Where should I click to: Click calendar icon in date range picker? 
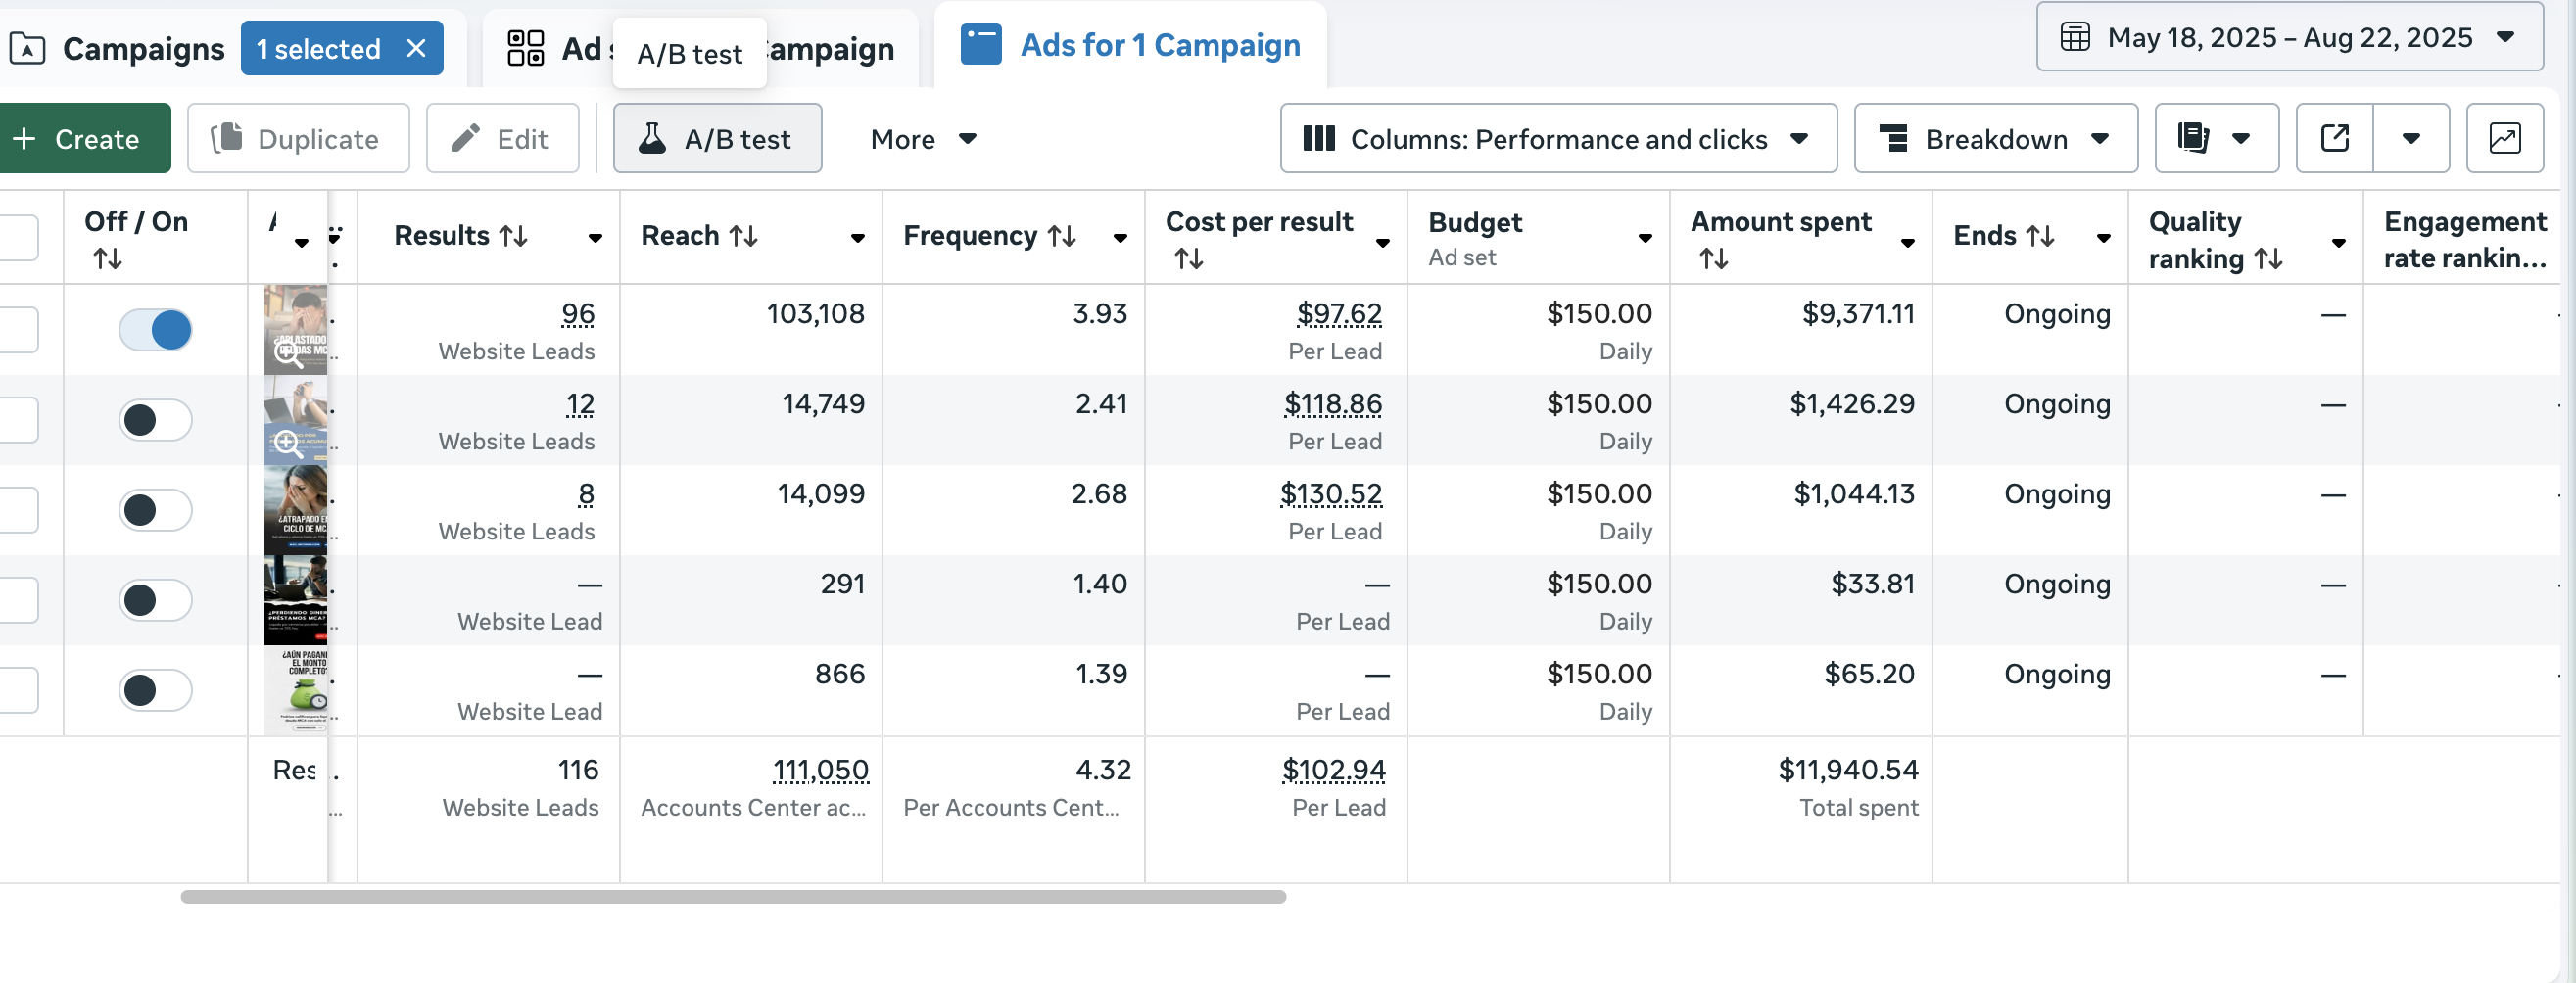coord(2075,38)
